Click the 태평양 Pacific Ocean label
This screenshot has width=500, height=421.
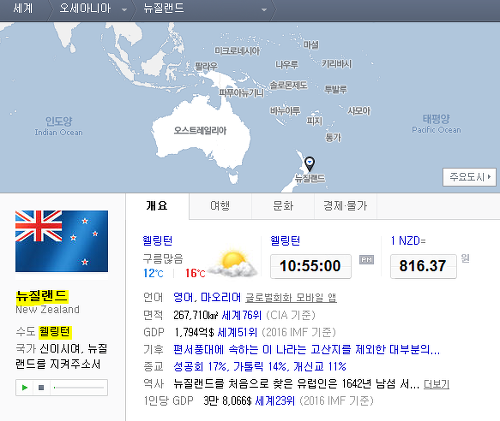point(436,124)
